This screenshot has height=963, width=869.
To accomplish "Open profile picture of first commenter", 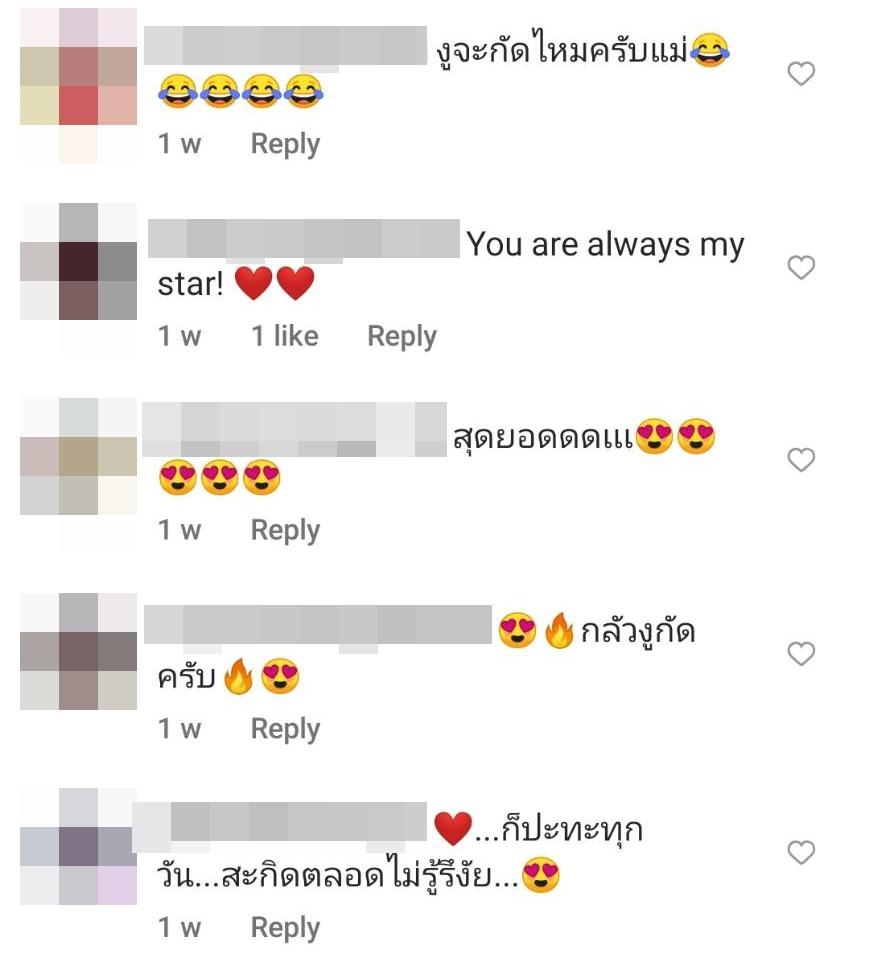I will tap(78, 85).
